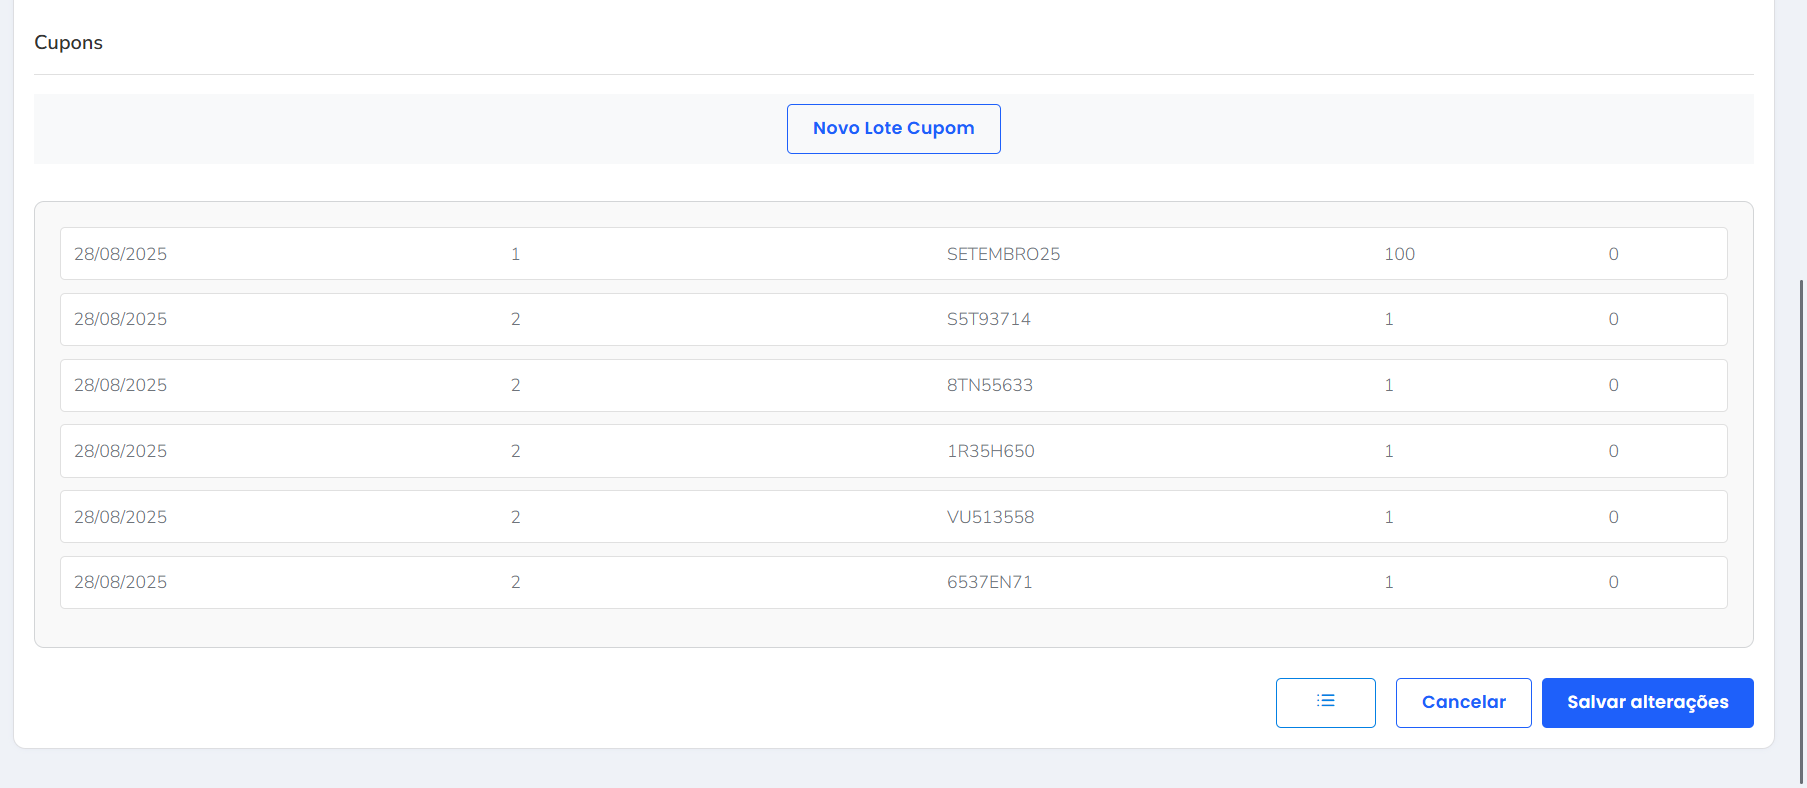1807x788 pixels.
Task: Click quantity 1 in the 1R35H650 row
Action: tap(1388, 451)
